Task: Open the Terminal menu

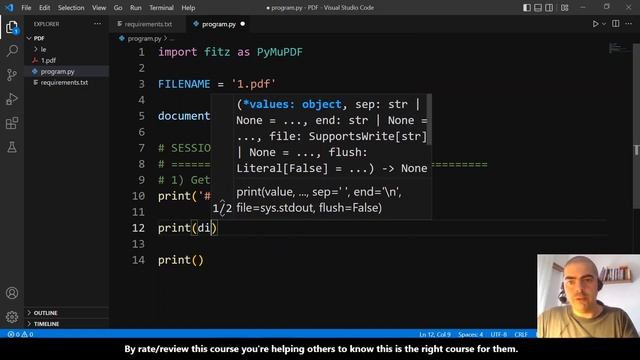Action: [161, 8]
